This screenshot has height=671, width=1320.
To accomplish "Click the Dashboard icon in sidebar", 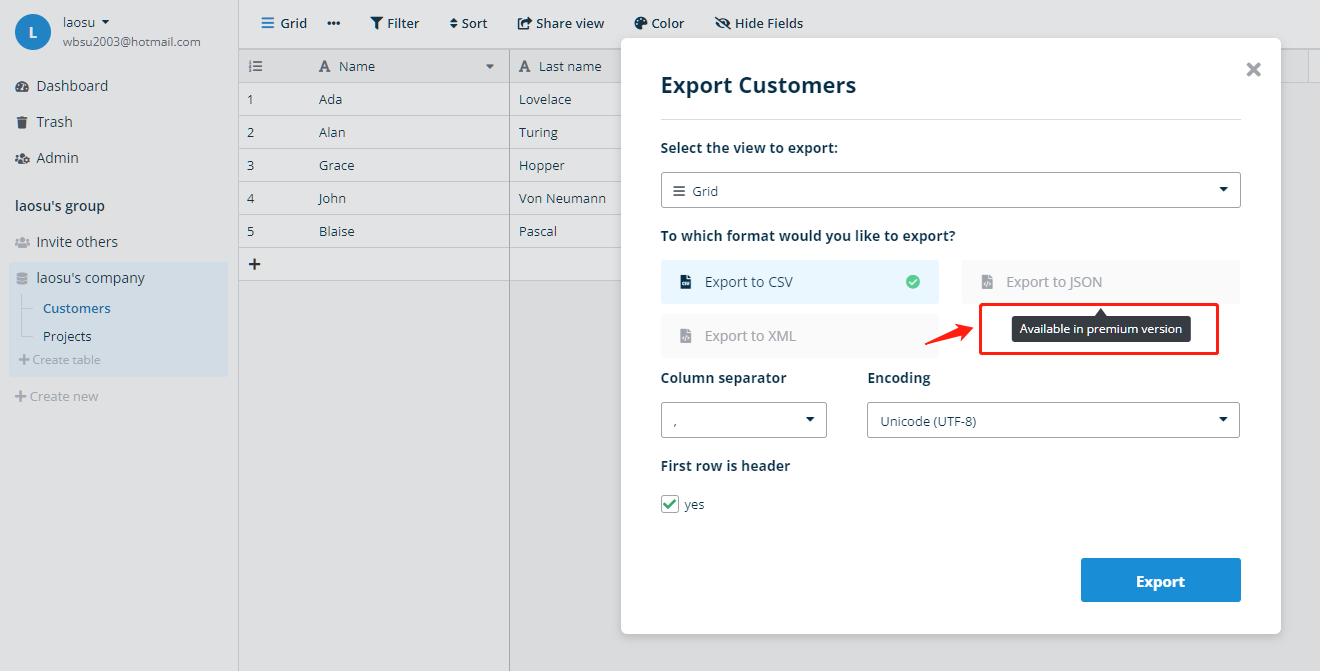I will [x=22, y=87].
